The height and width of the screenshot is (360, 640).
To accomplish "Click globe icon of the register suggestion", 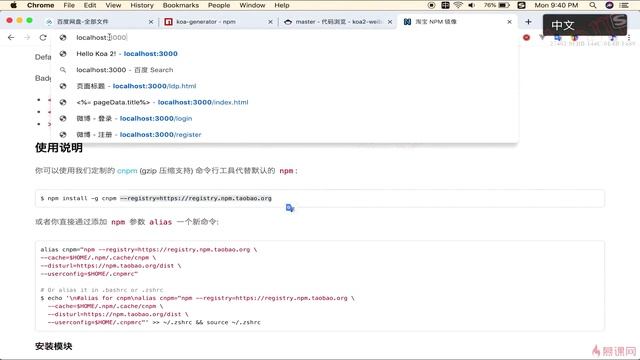I will click(63, 134).
